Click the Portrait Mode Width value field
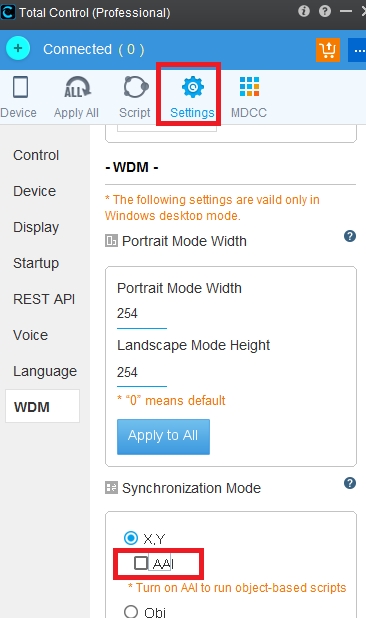This screenshot has height=618, width=366. pos(142,314)
